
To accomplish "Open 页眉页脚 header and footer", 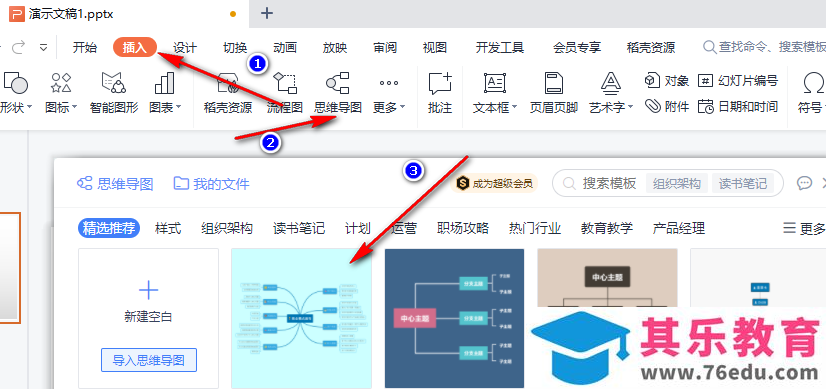I will 554,93.
